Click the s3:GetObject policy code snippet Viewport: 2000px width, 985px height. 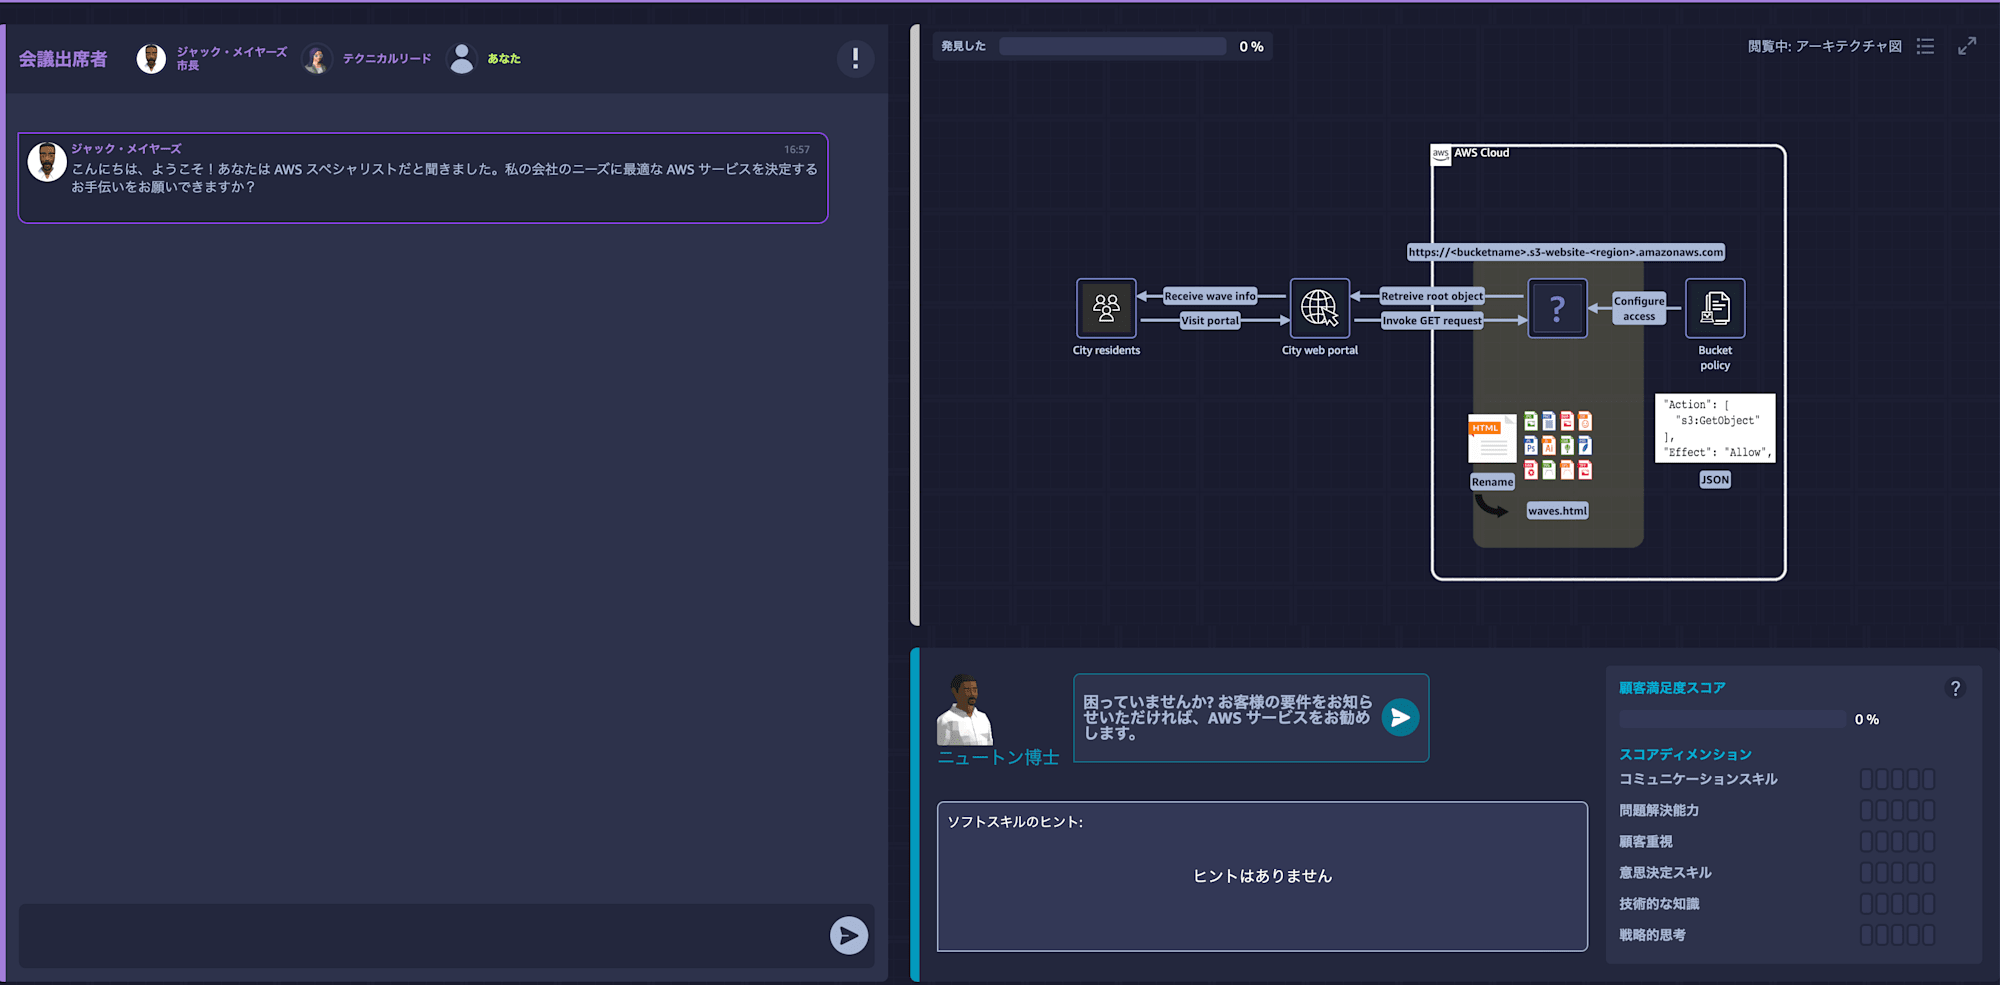[1715, 428]
